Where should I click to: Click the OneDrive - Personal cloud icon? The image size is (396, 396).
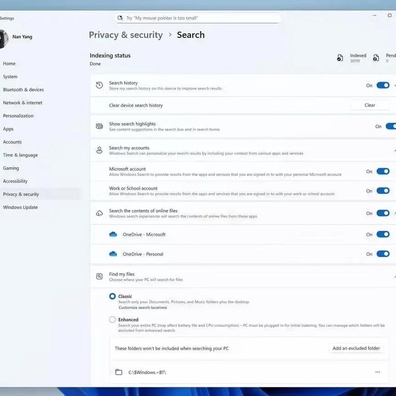point(113,254)
